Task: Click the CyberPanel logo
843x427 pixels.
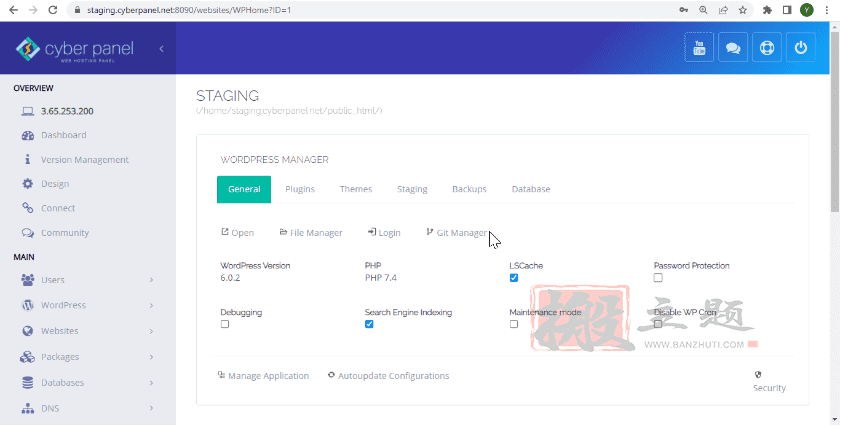Action: pos(74,49)
